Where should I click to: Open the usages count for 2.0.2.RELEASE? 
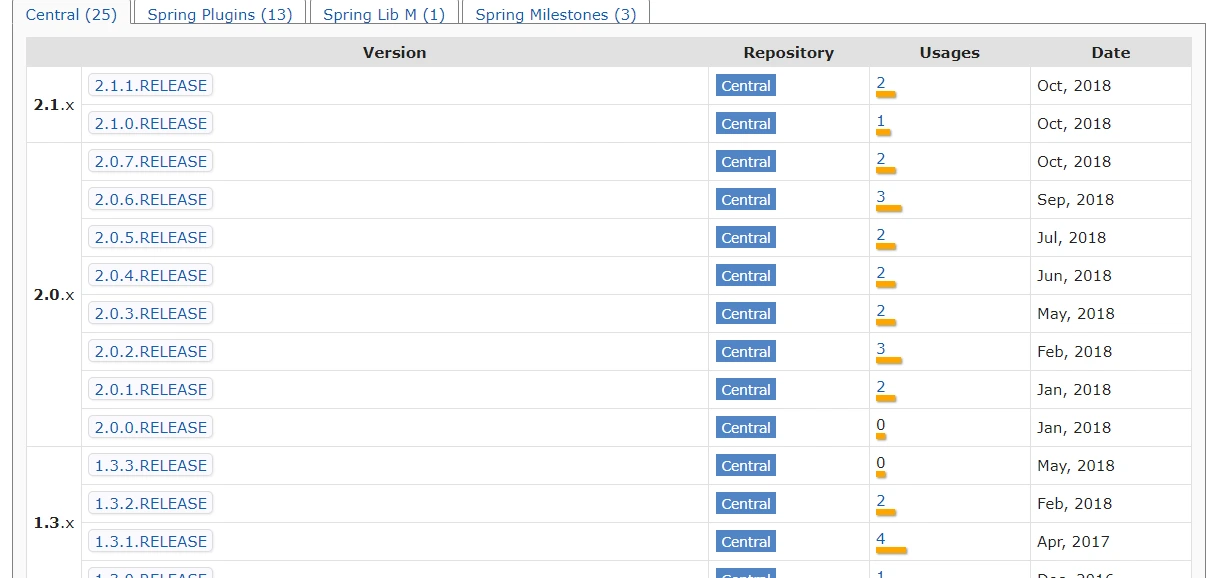coord(881,349)
